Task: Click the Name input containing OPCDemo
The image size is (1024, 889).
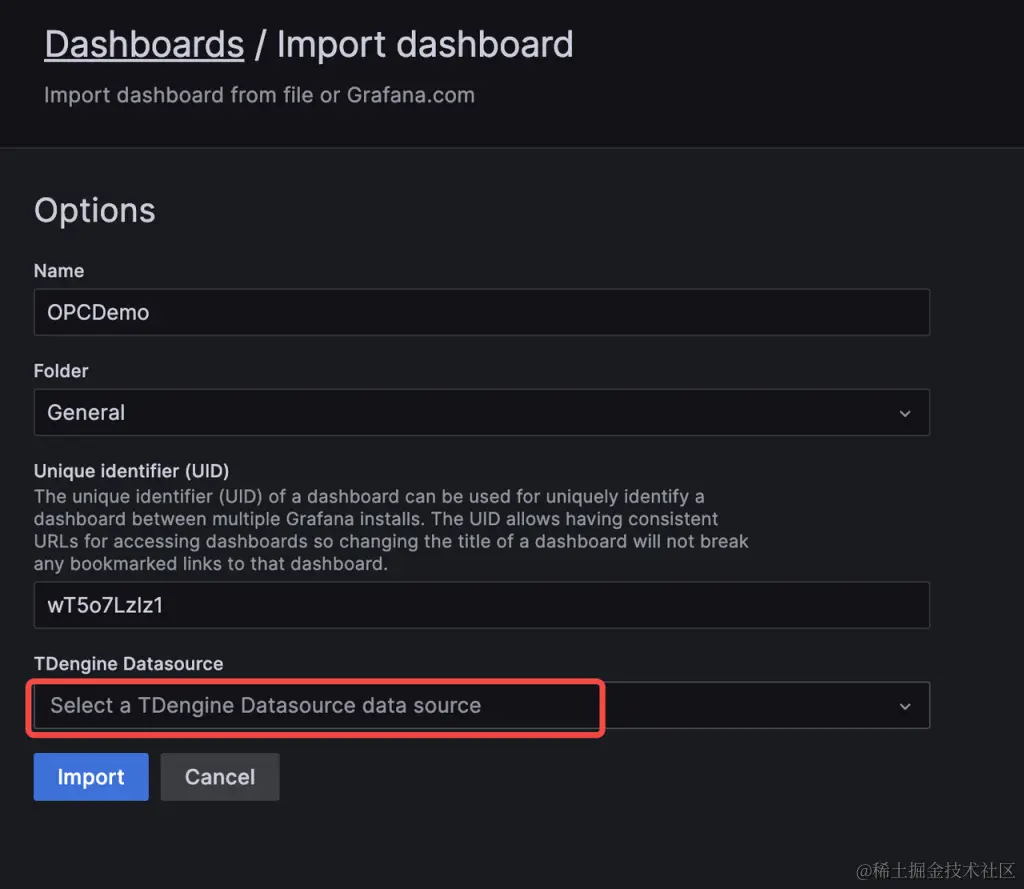Action: click(482, 312)
